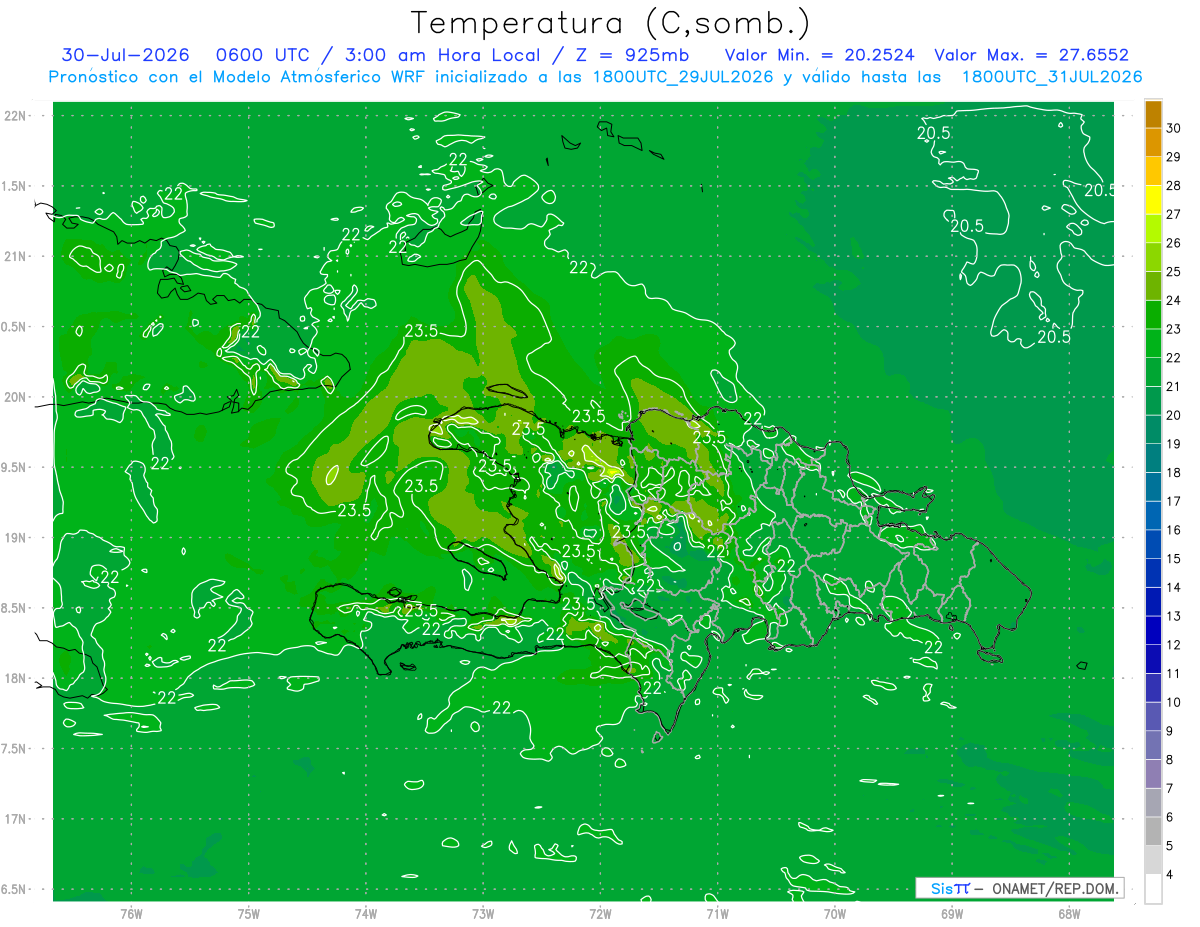The width and height of the screenshot is (1200, 927).
Task: Click the "20N" latitude axis label
Action: point(15,398)
